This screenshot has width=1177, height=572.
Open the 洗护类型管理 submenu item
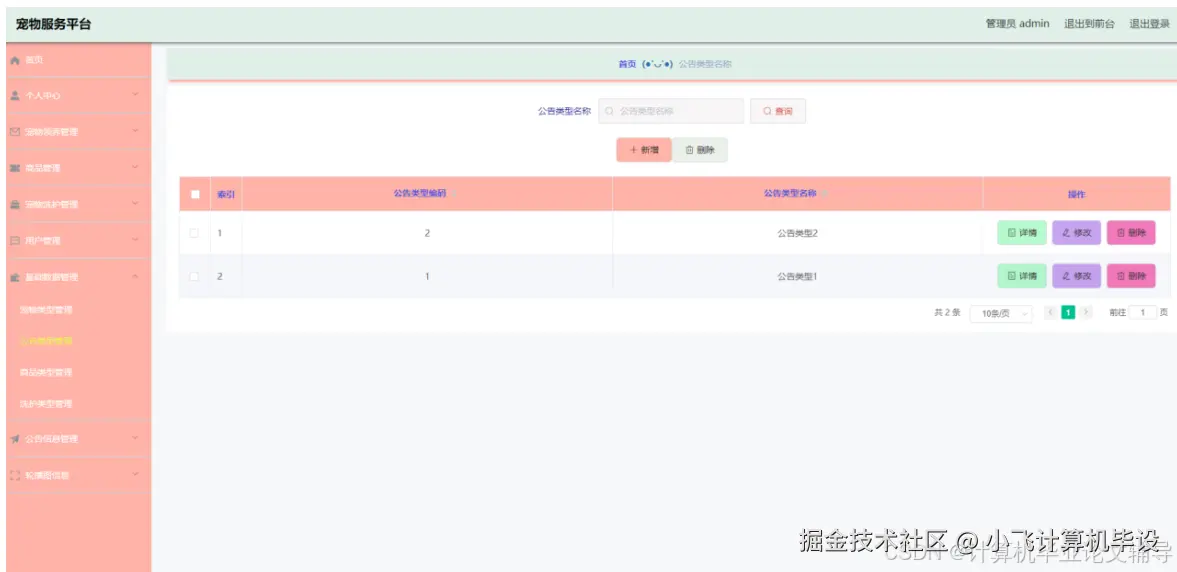[x=46, y=404]
